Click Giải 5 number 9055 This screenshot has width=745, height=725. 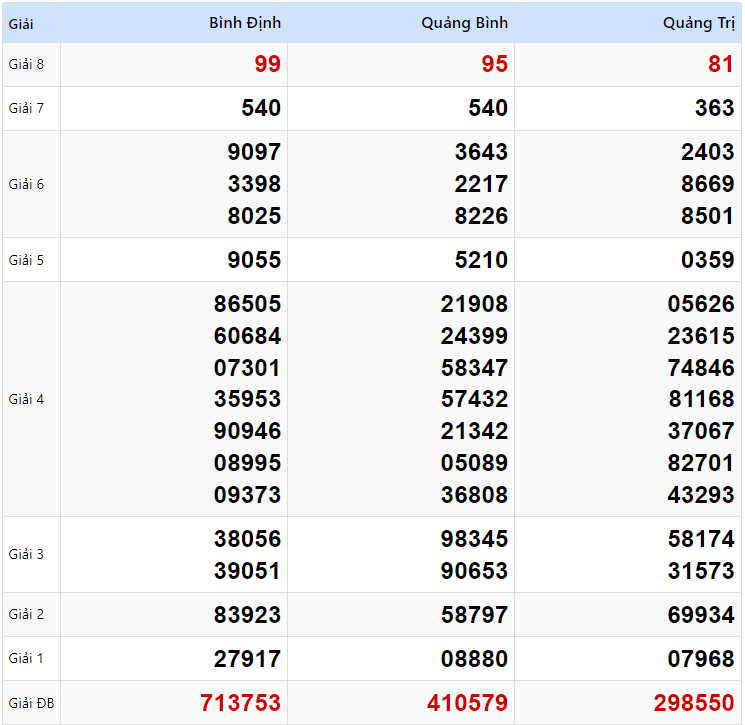[x=254, y=260]
